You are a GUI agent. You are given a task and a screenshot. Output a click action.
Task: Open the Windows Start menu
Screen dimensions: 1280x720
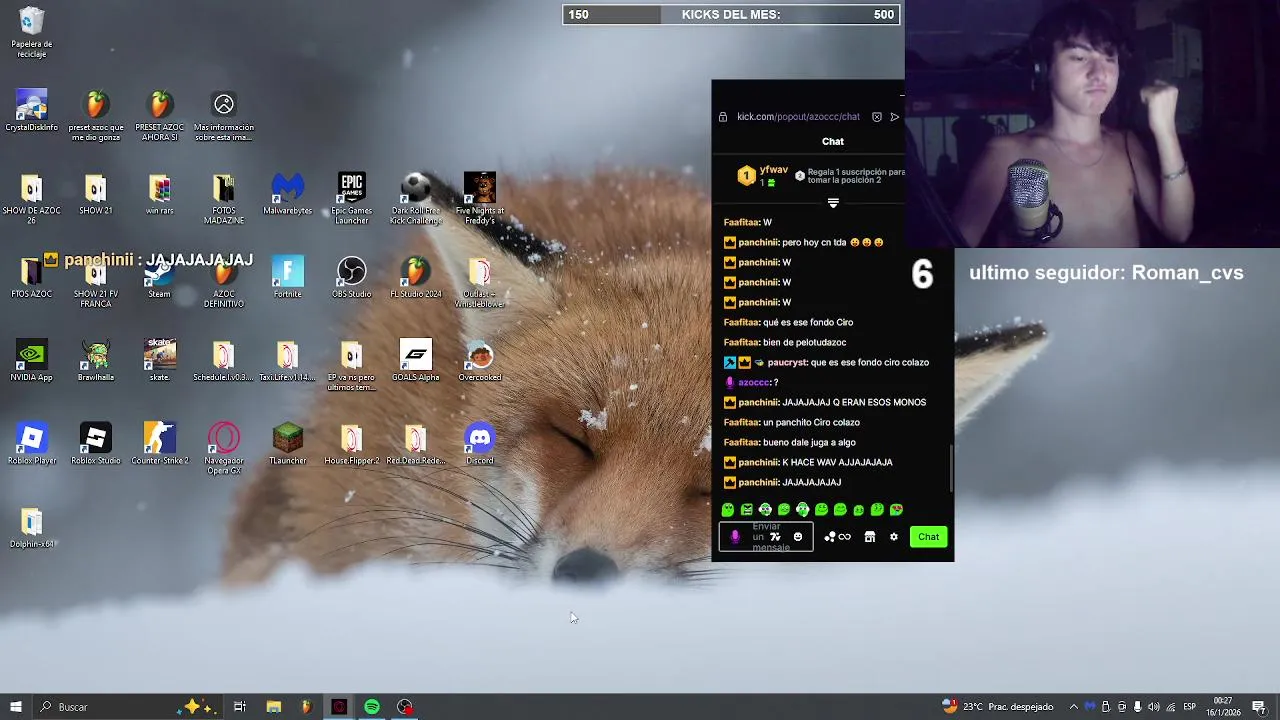(x=15, y=707)
